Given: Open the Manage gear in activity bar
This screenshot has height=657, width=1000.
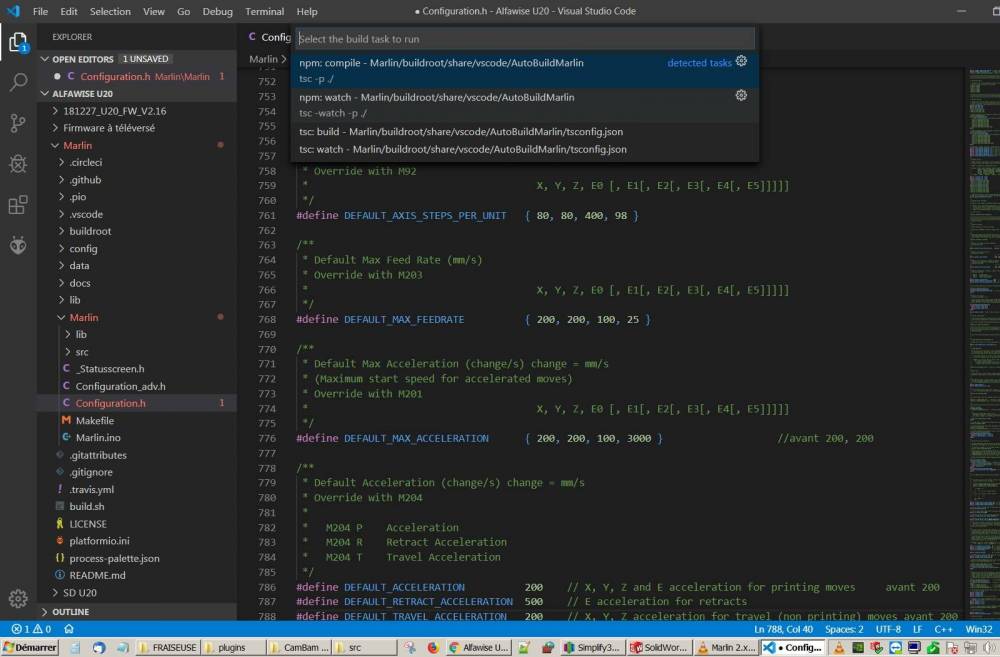Looking at the screenshot, I should click(x=18, y=598).
